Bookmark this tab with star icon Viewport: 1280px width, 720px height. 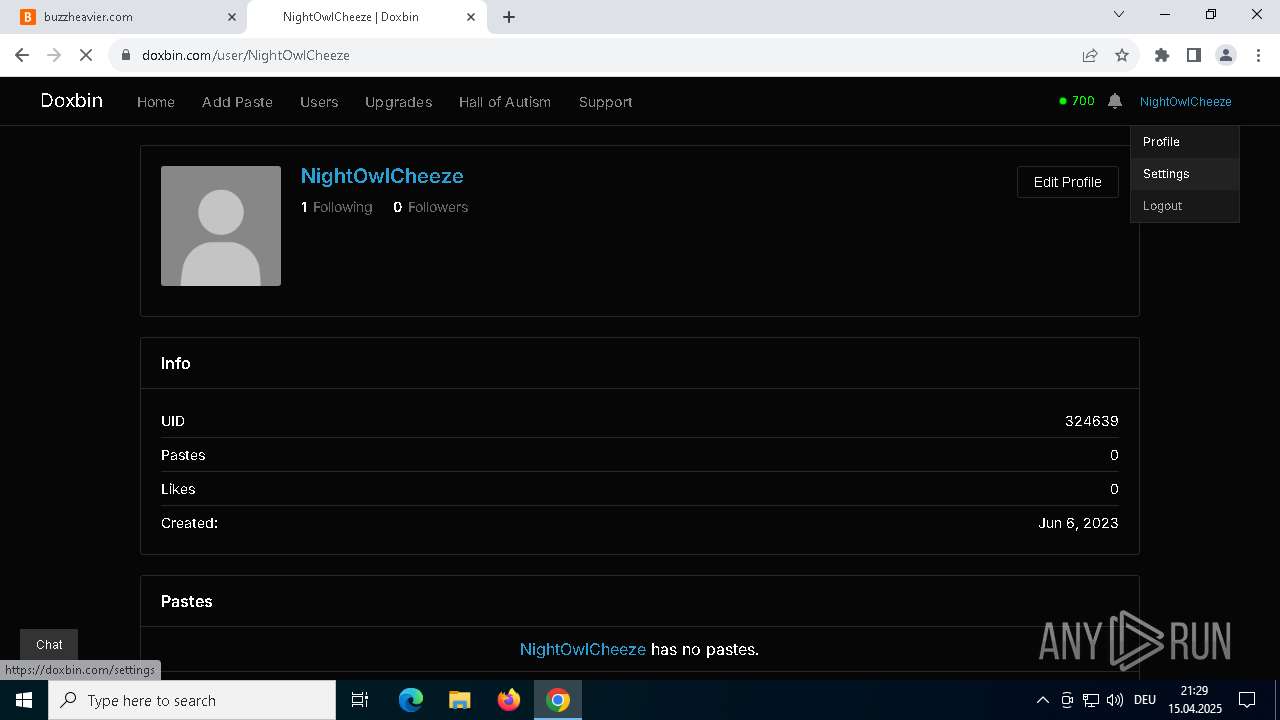tap(1122, 55)
